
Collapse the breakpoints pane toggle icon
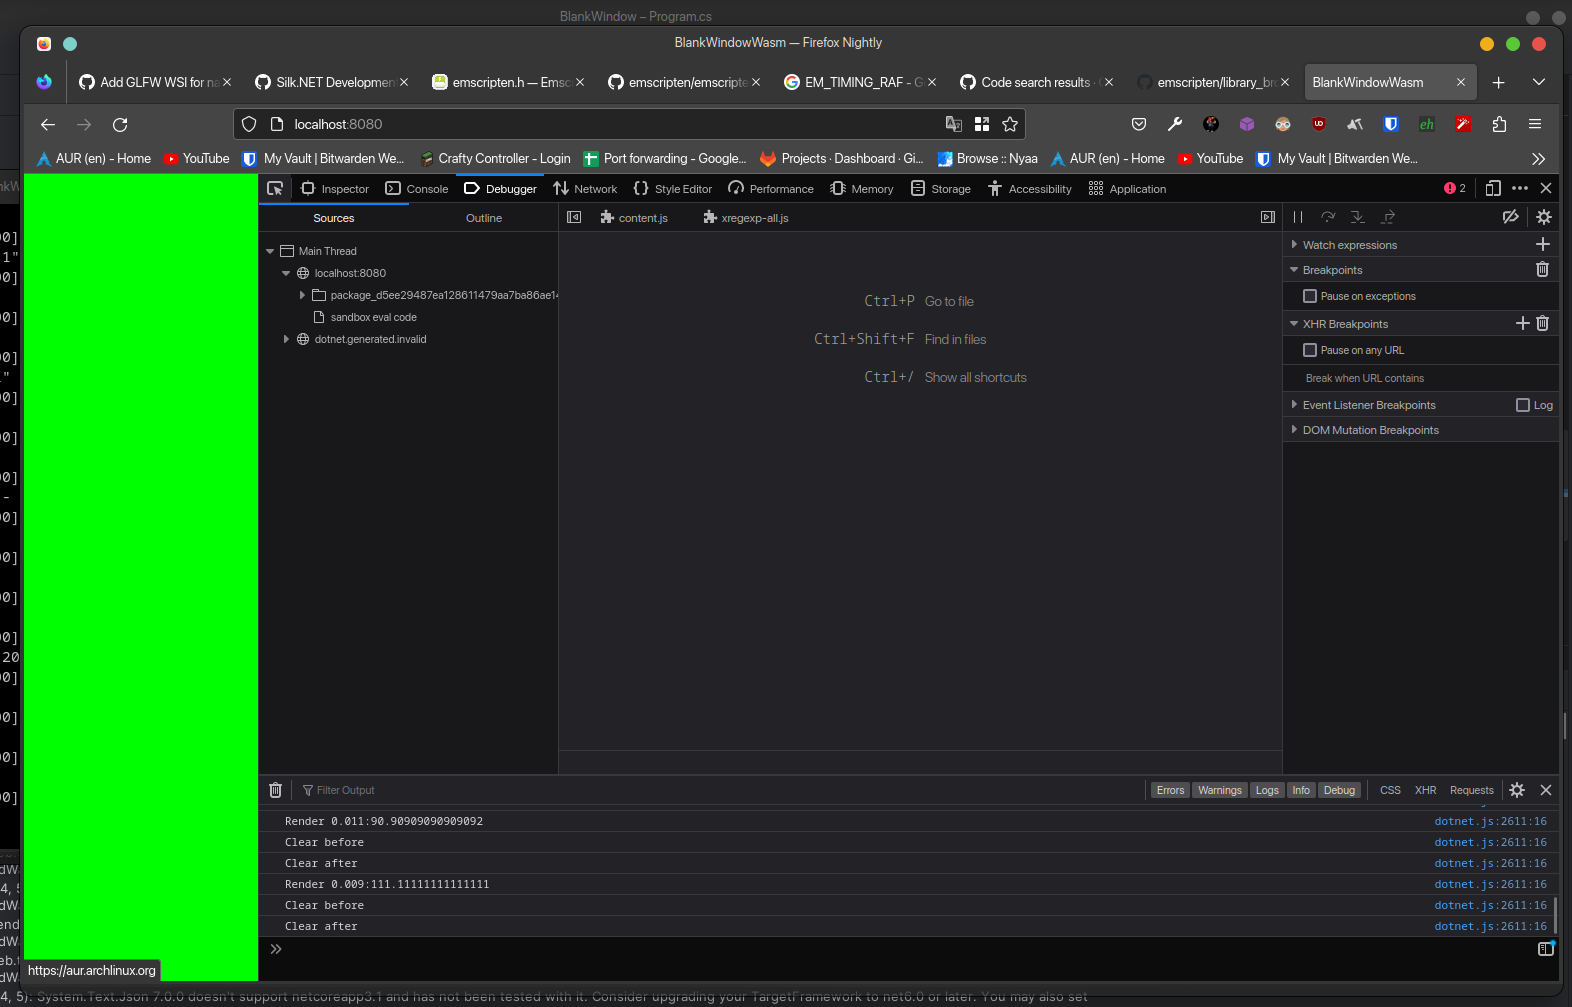(1268, 217)
